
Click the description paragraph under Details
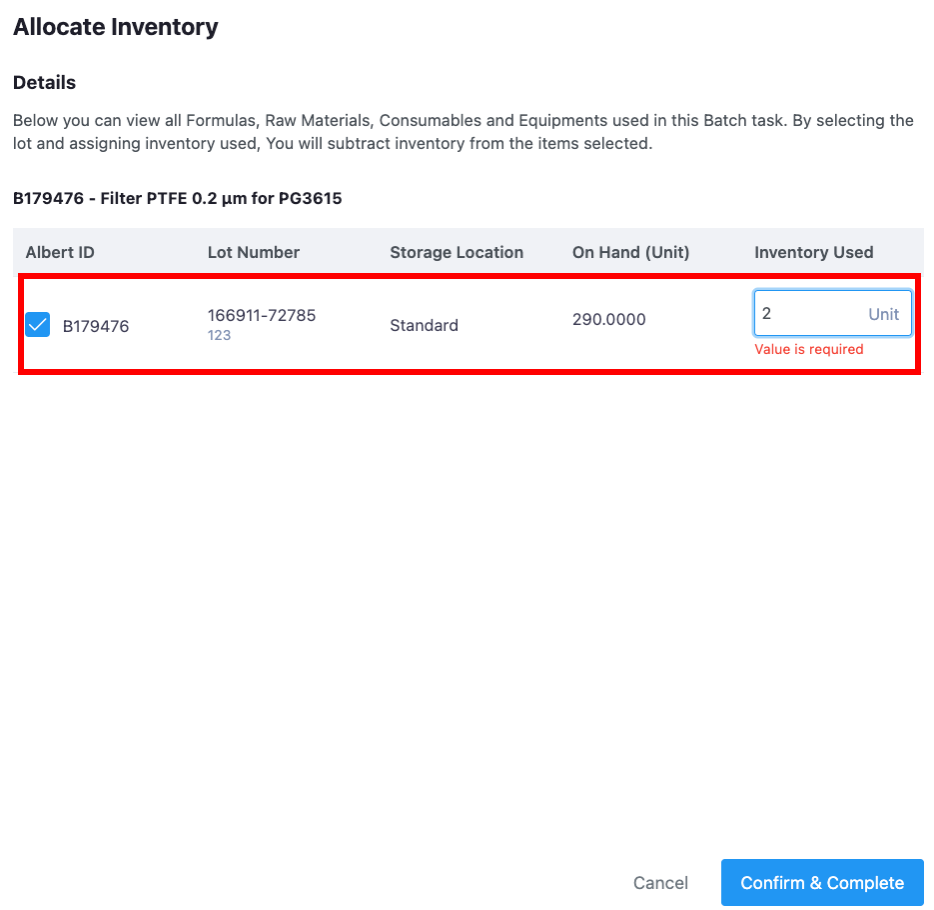tap(462, 132)
